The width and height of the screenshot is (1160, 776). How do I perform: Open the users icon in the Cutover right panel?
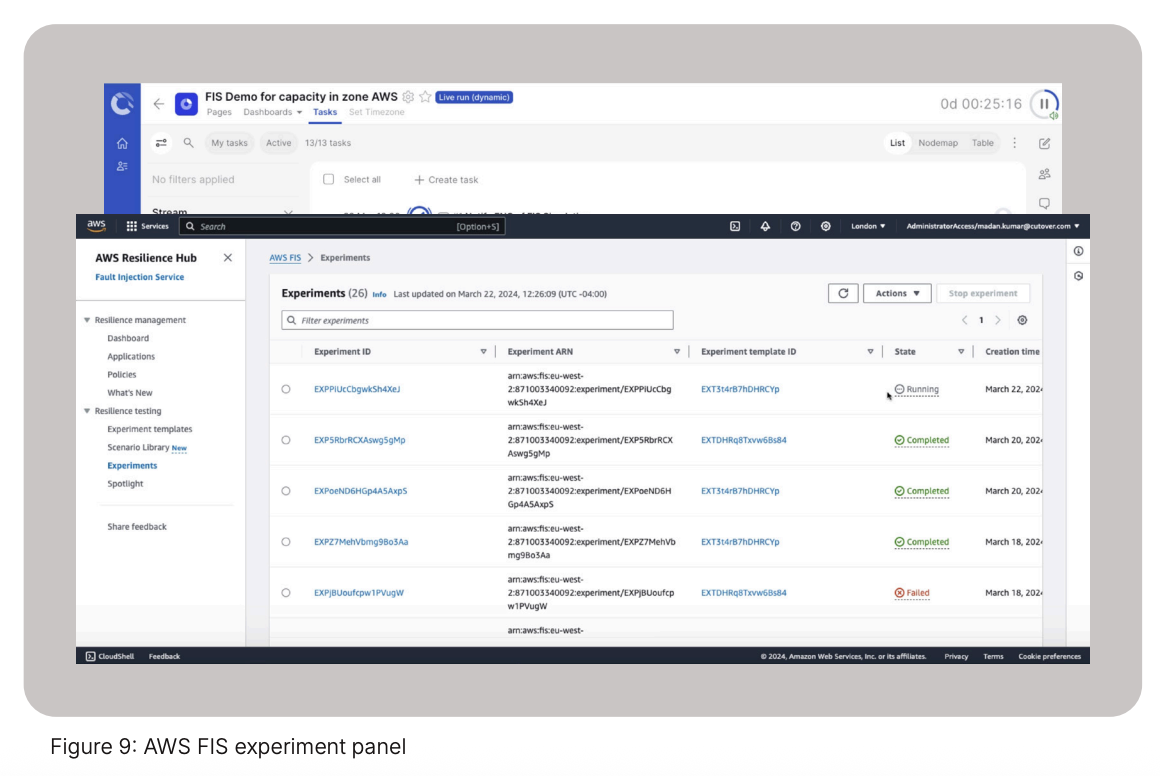[1044, 174]
